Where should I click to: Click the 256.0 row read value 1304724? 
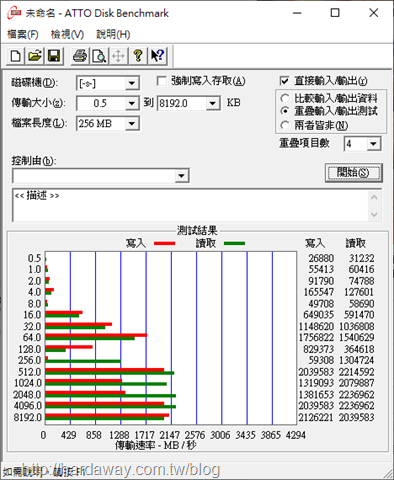(357, 360)
